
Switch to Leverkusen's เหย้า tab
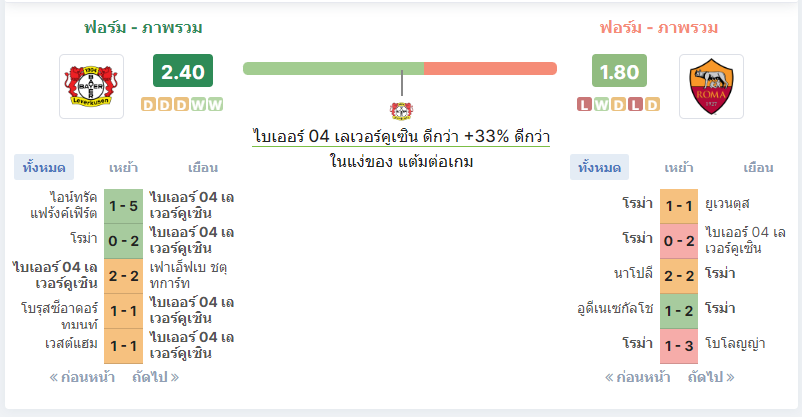pos(123,167)
